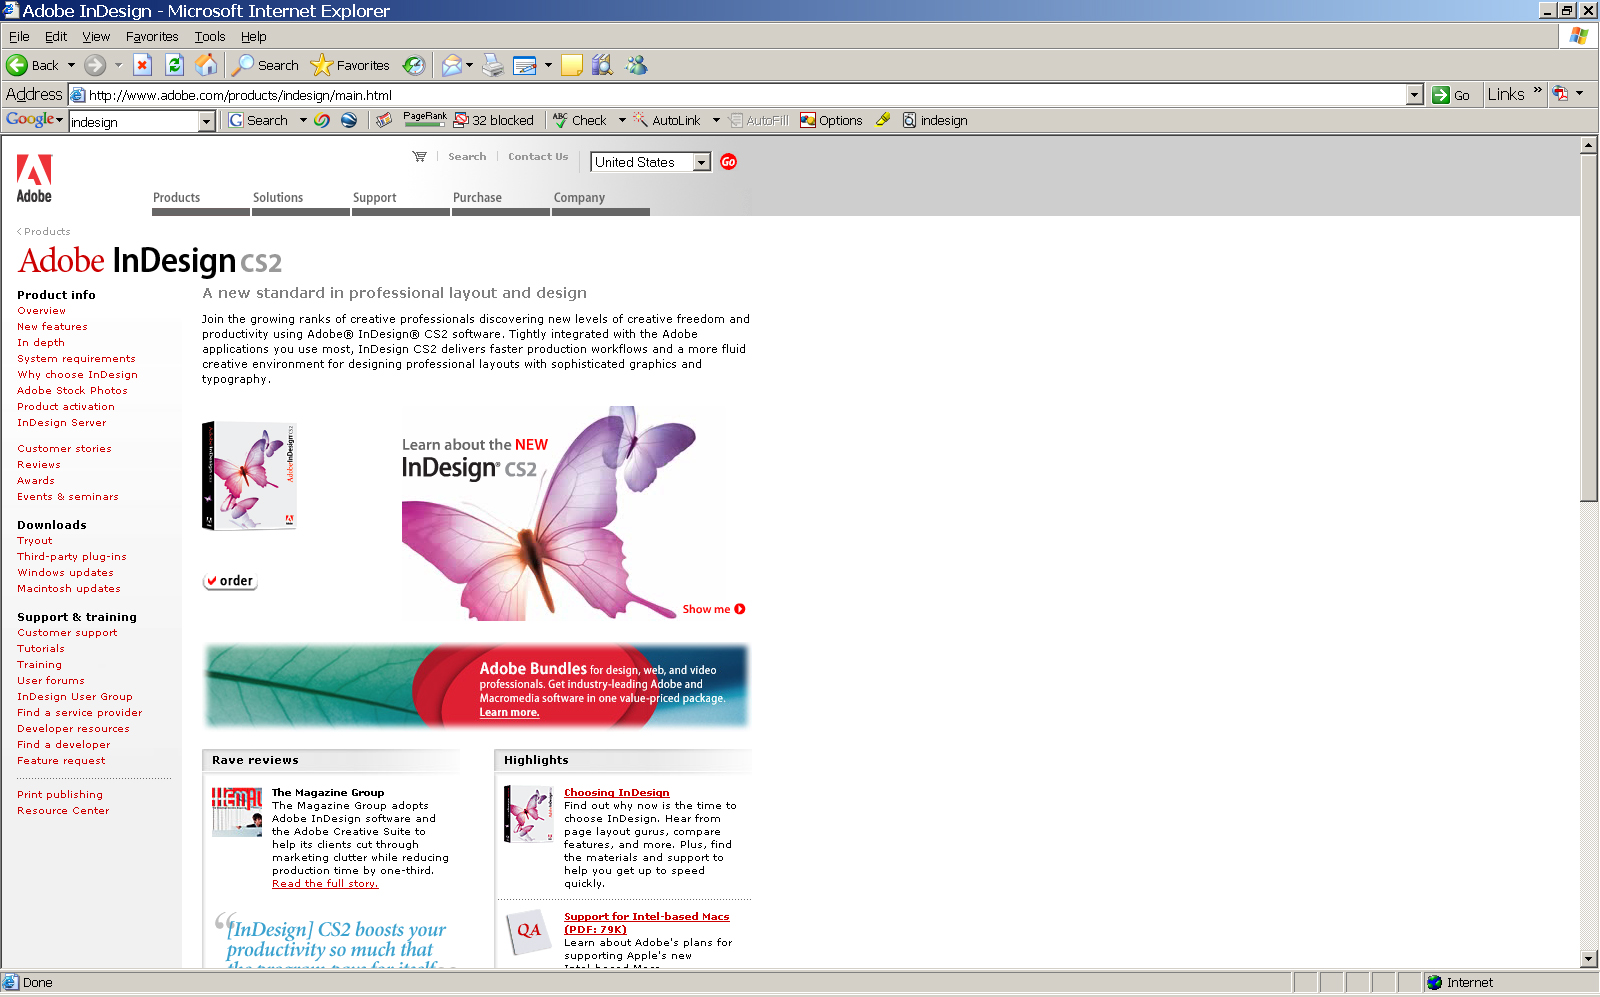Open the yellow Discuss note icon

(572, 66)
